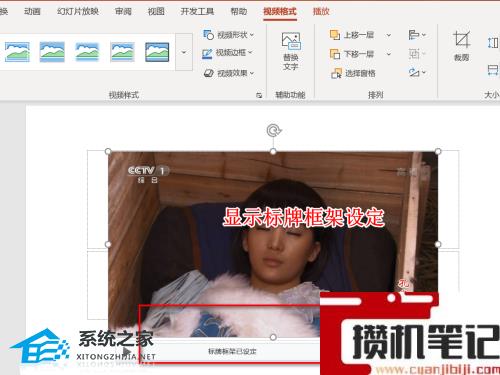Open the 选择窗格 selection pane

[x=353, y=73]
